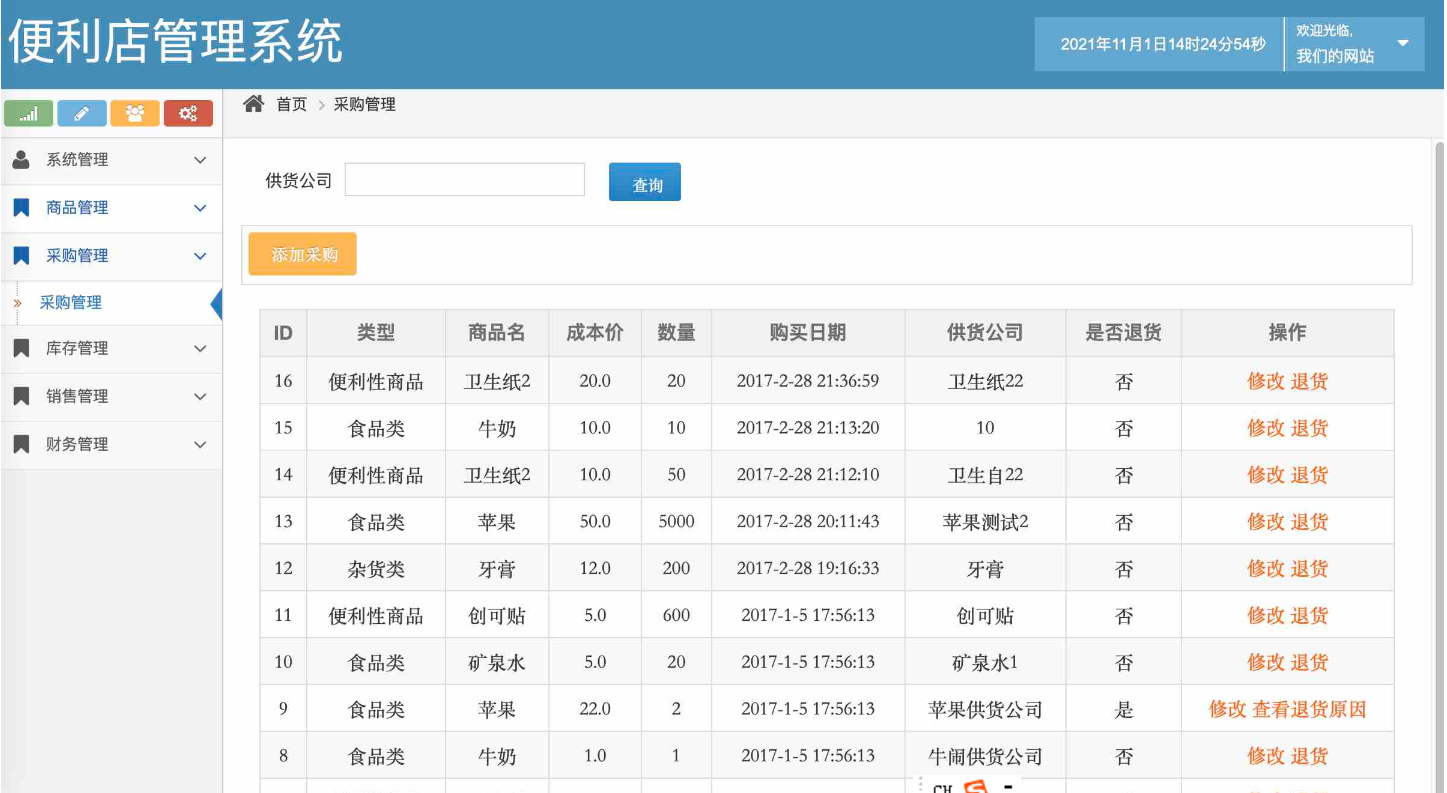Click 退货 for purchase ID 8
Viewport: 1447px width, 793px height.
tap(1309, 756)
